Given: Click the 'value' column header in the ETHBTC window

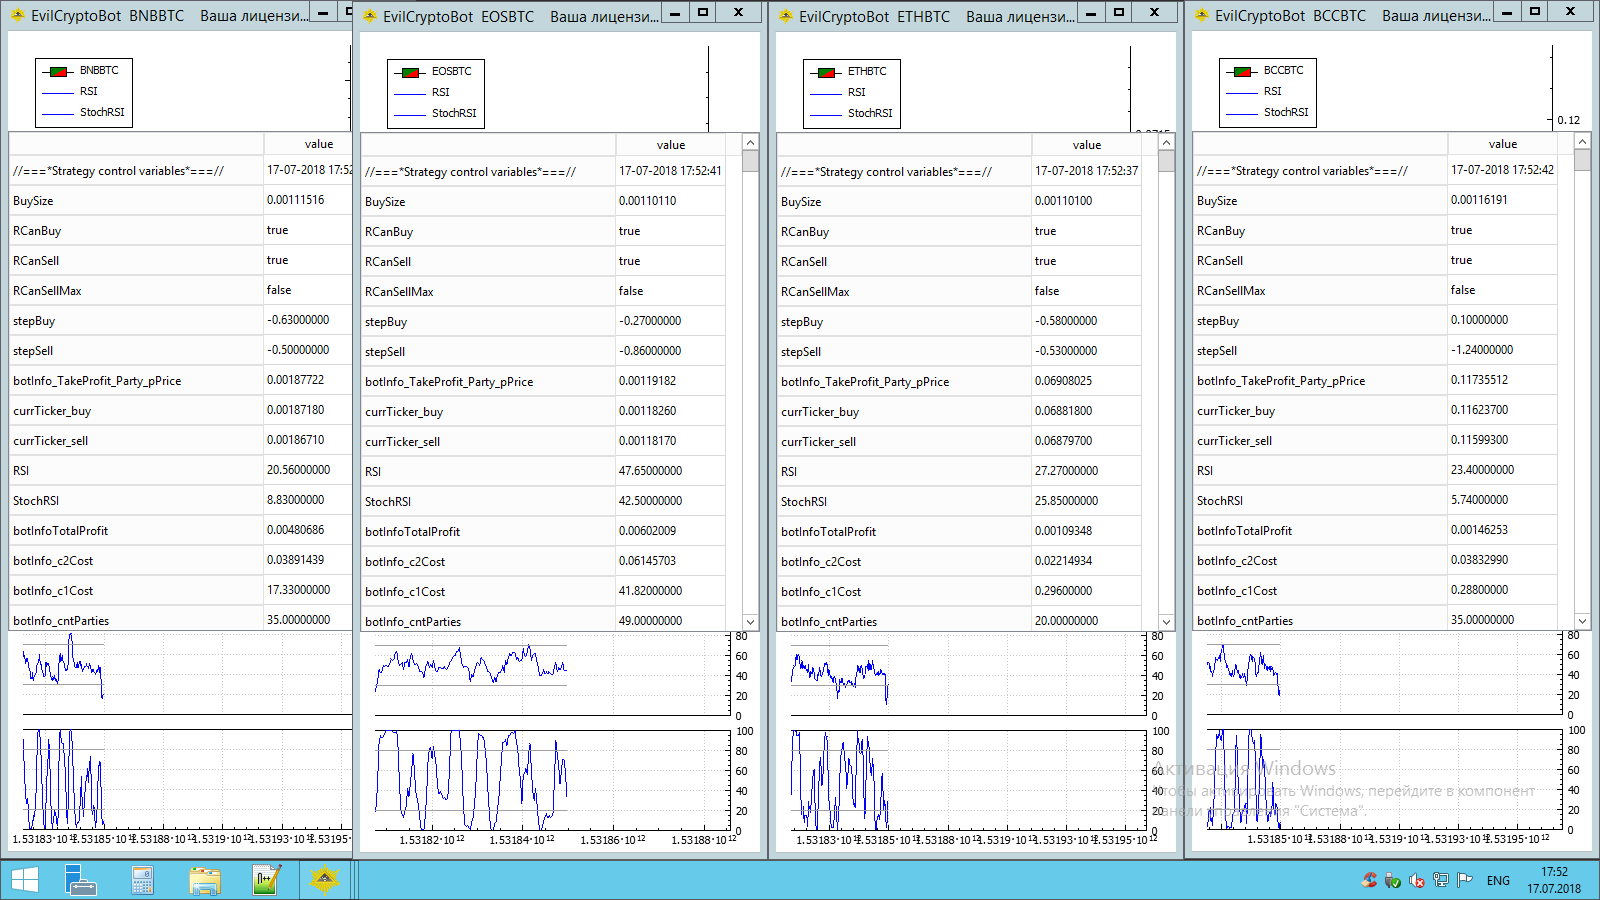Looking at the screenshot, I should pyautogui.click(x=1087, y=145).
